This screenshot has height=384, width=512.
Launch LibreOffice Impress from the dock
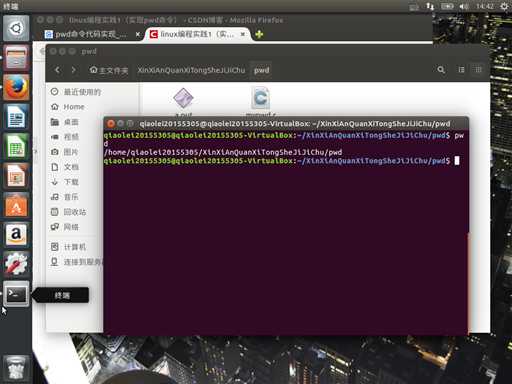click(16, 175)
